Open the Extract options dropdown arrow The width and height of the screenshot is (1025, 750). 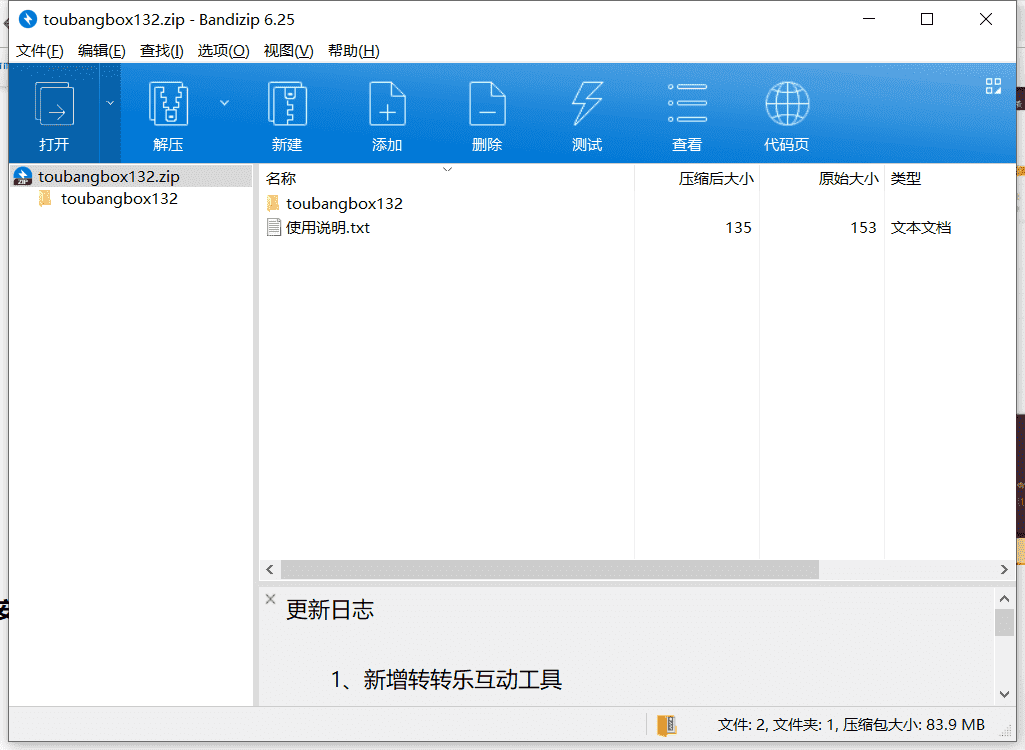(224, 103)
